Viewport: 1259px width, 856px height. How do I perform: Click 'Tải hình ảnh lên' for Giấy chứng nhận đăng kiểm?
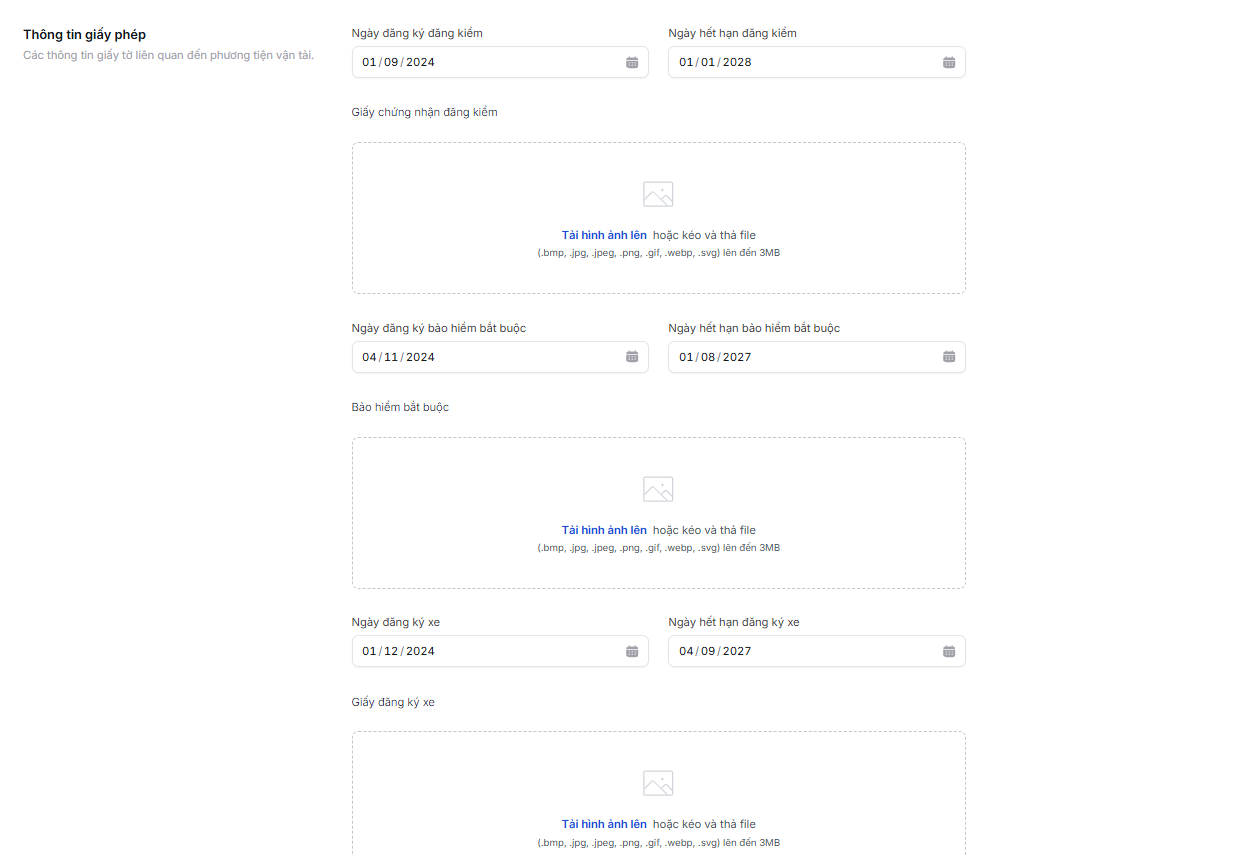(x=604, y=235)
